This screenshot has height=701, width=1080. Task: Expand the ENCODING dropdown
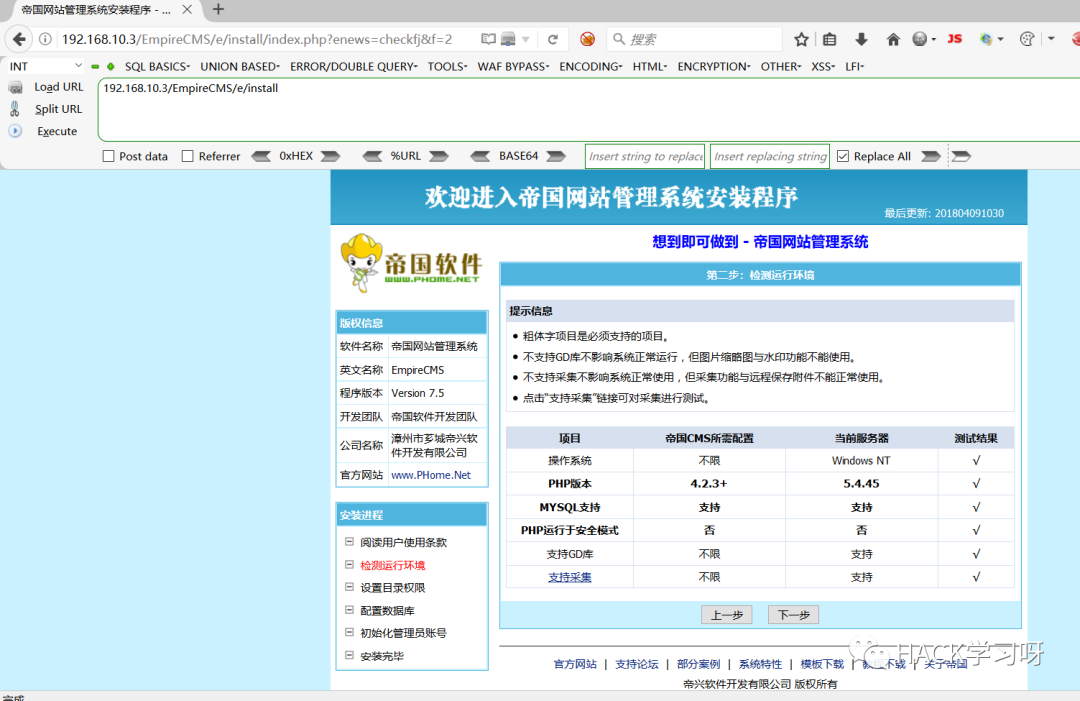[x=590, y=66]
